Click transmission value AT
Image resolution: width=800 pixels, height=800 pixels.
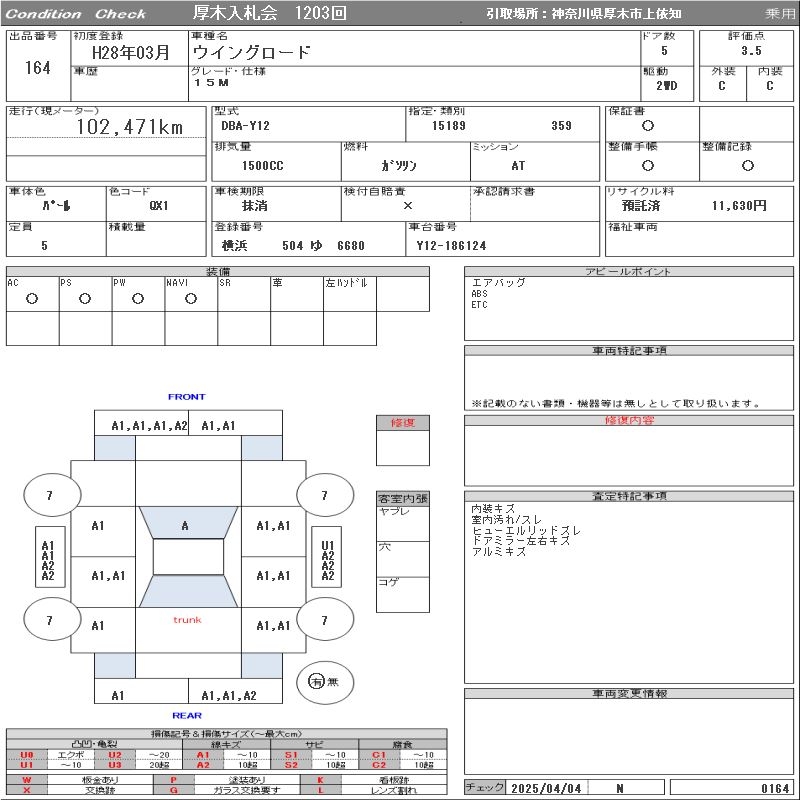[x=518, y=166]
